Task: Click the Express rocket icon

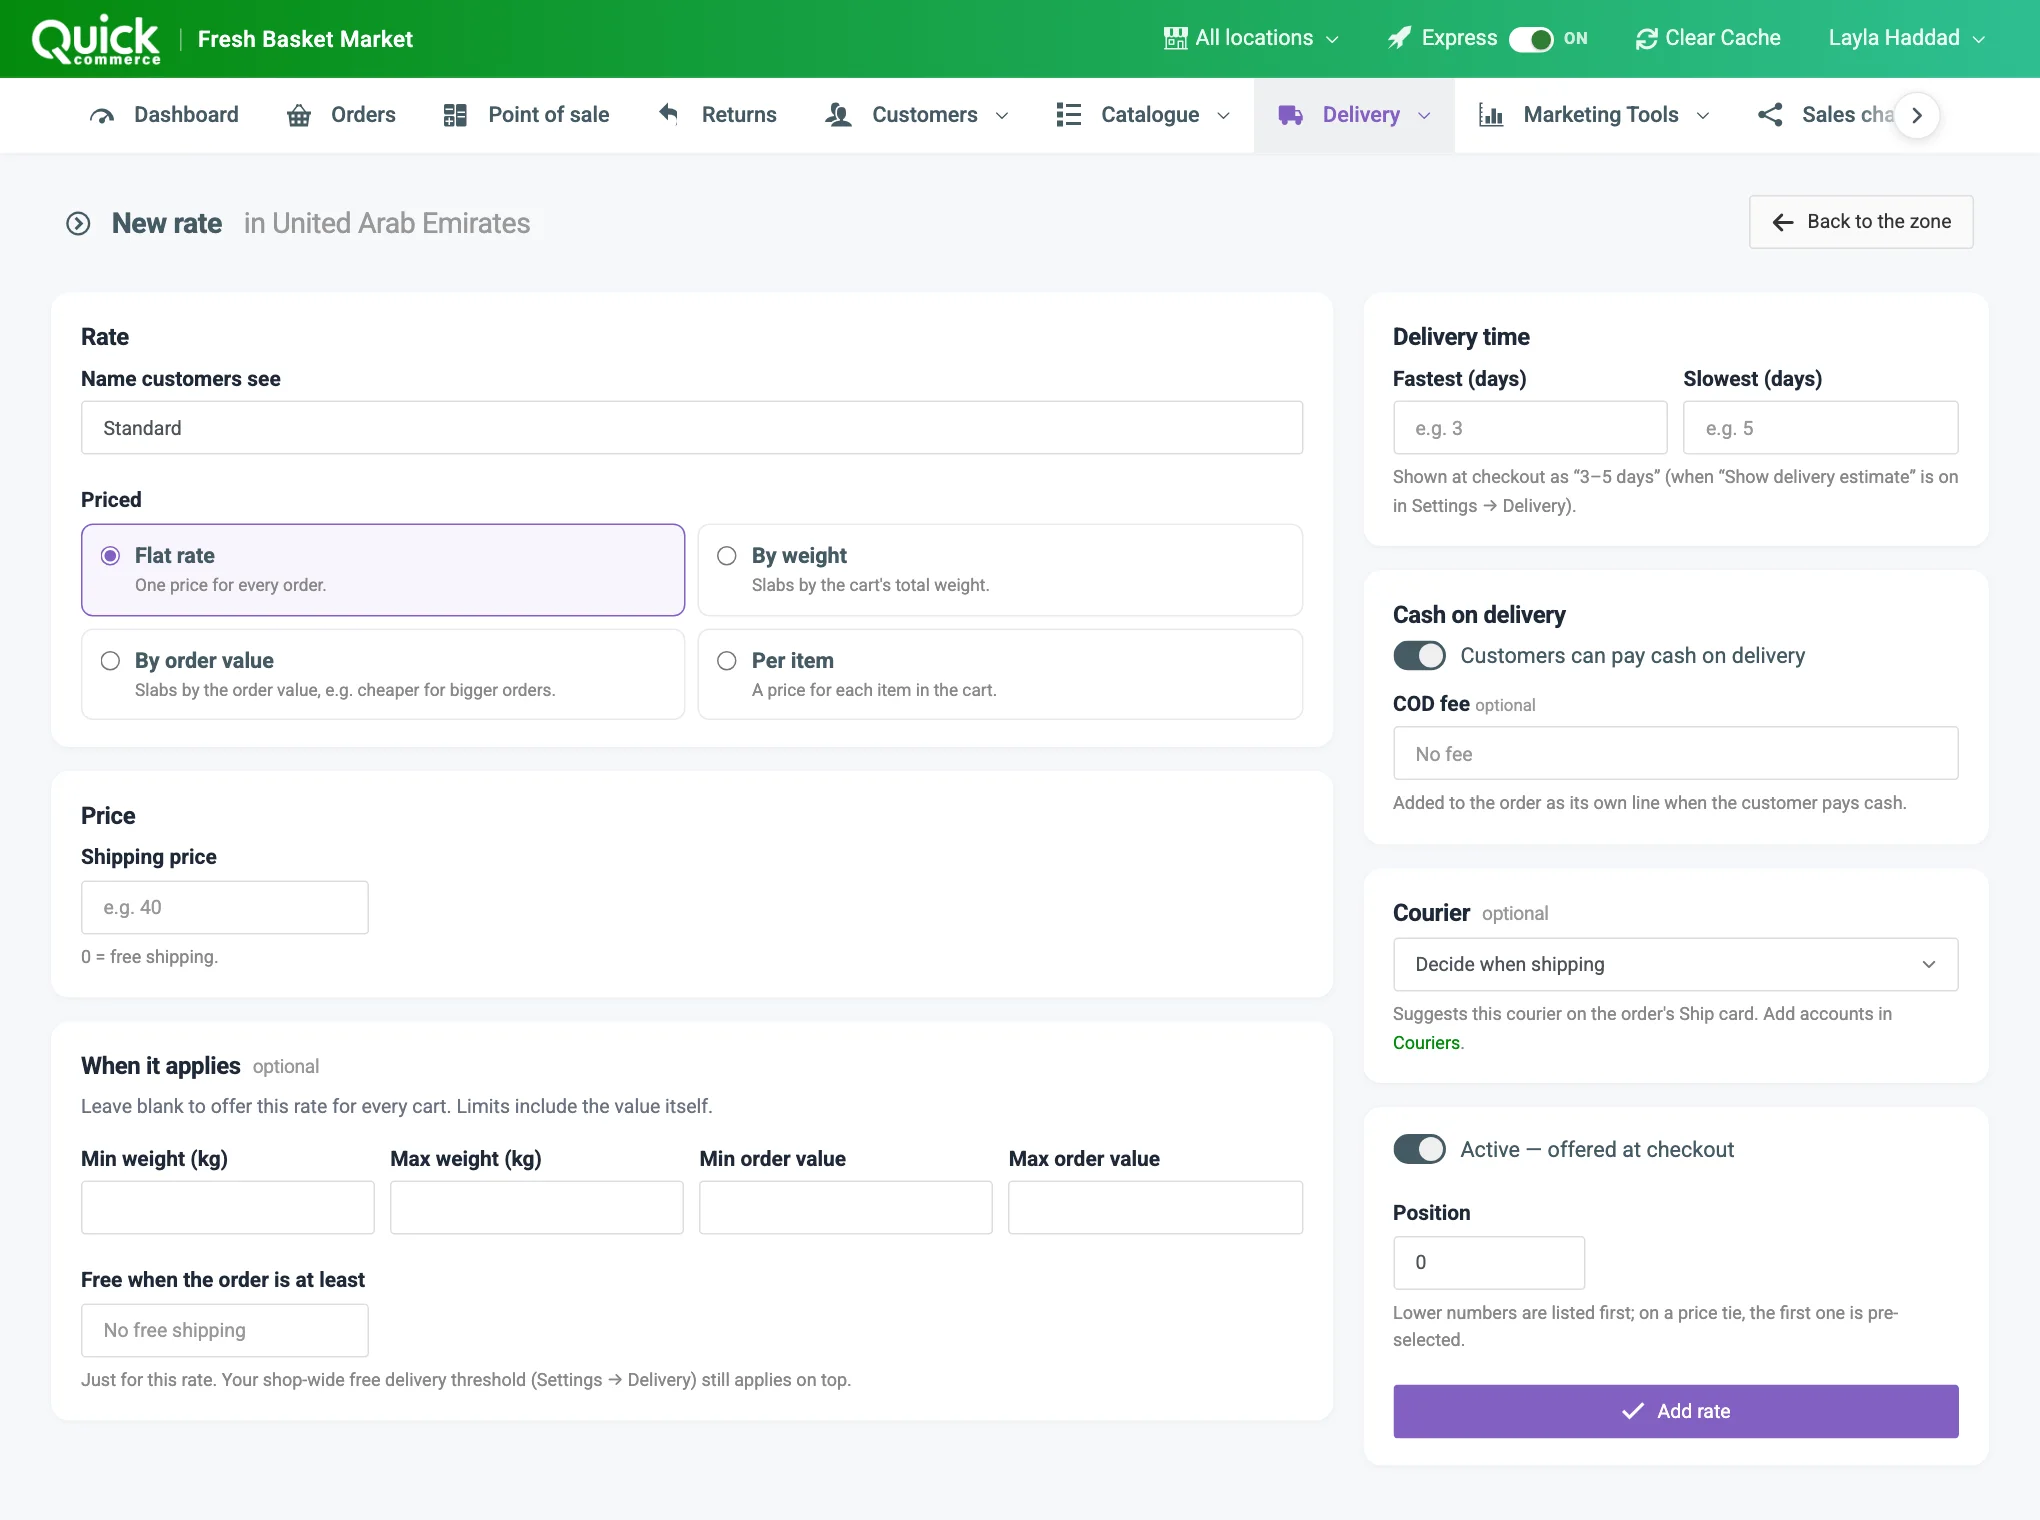Action: [x=1399, y=38]
